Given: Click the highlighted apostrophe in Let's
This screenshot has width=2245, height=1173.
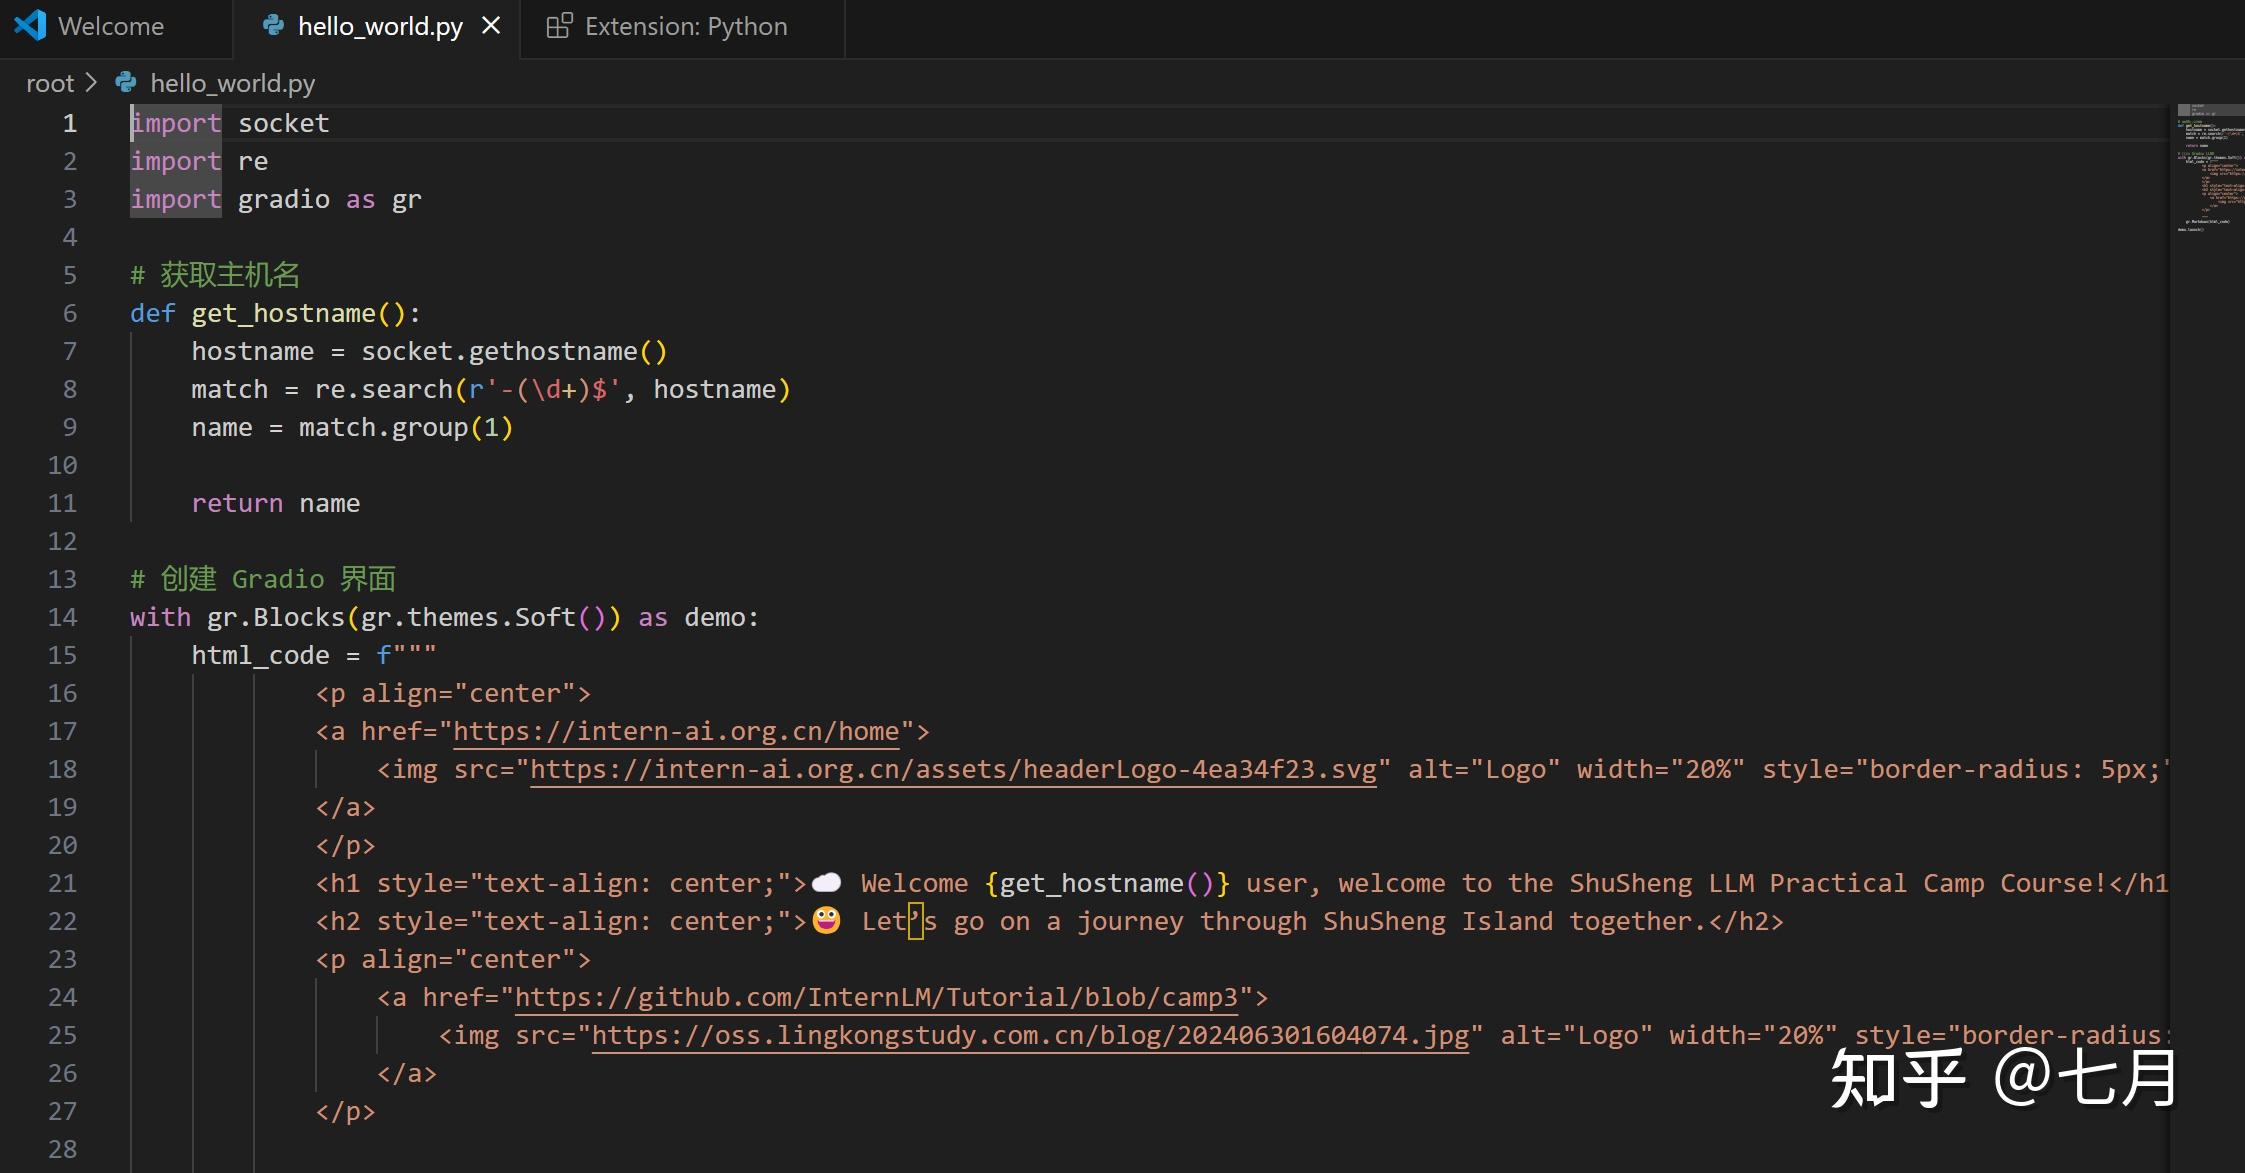Looking at the screenshot, I should click(x=915, y=922).
